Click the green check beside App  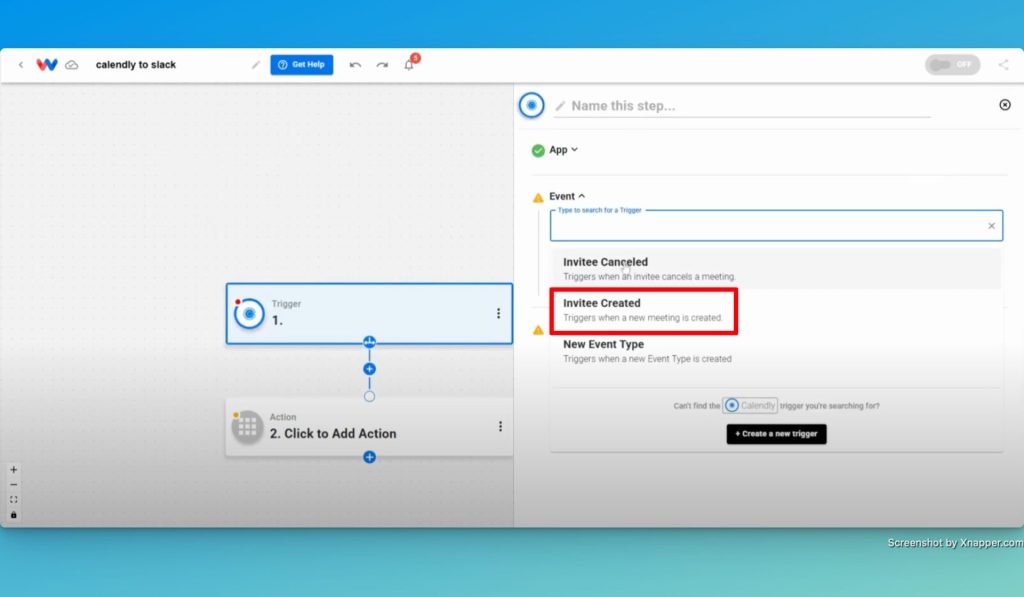pos(538,151)
